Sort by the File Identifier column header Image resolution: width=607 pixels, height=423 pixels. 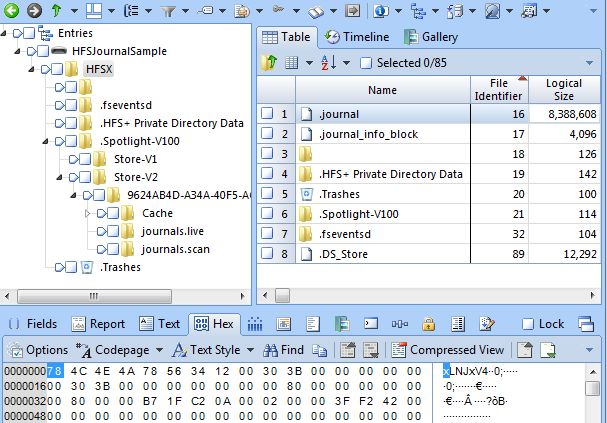(x=499, y=90)
